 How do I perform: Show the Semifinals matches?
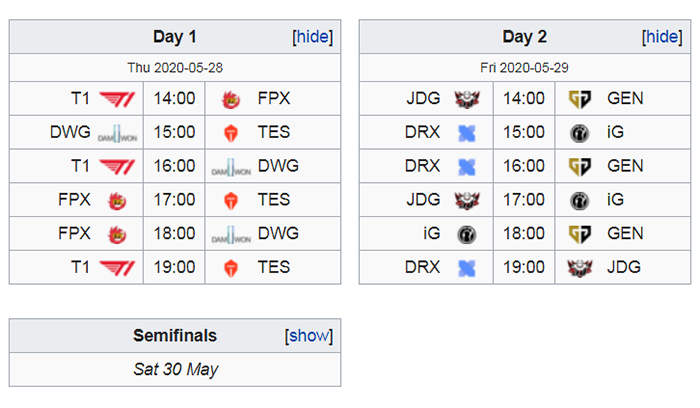pos(309,336)
